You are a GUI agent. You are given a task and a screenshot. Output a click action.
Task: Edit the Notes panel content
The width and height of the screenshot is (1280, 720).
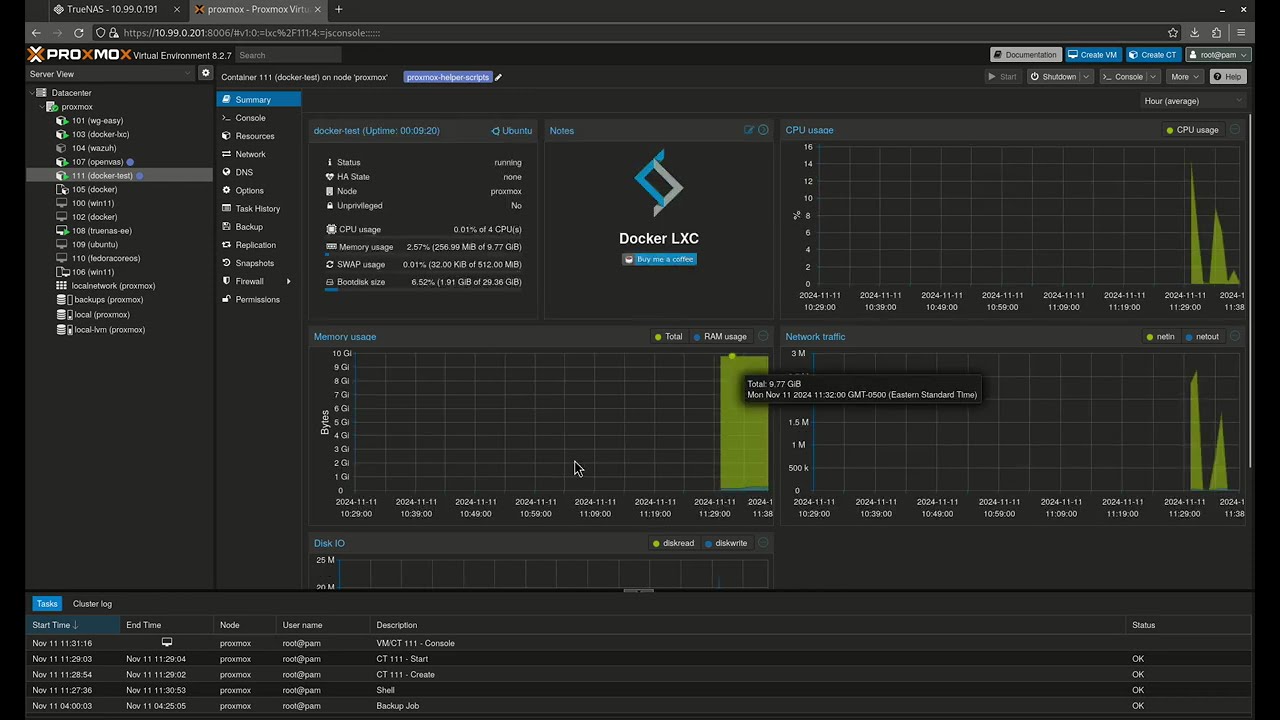tap(748, 130)
